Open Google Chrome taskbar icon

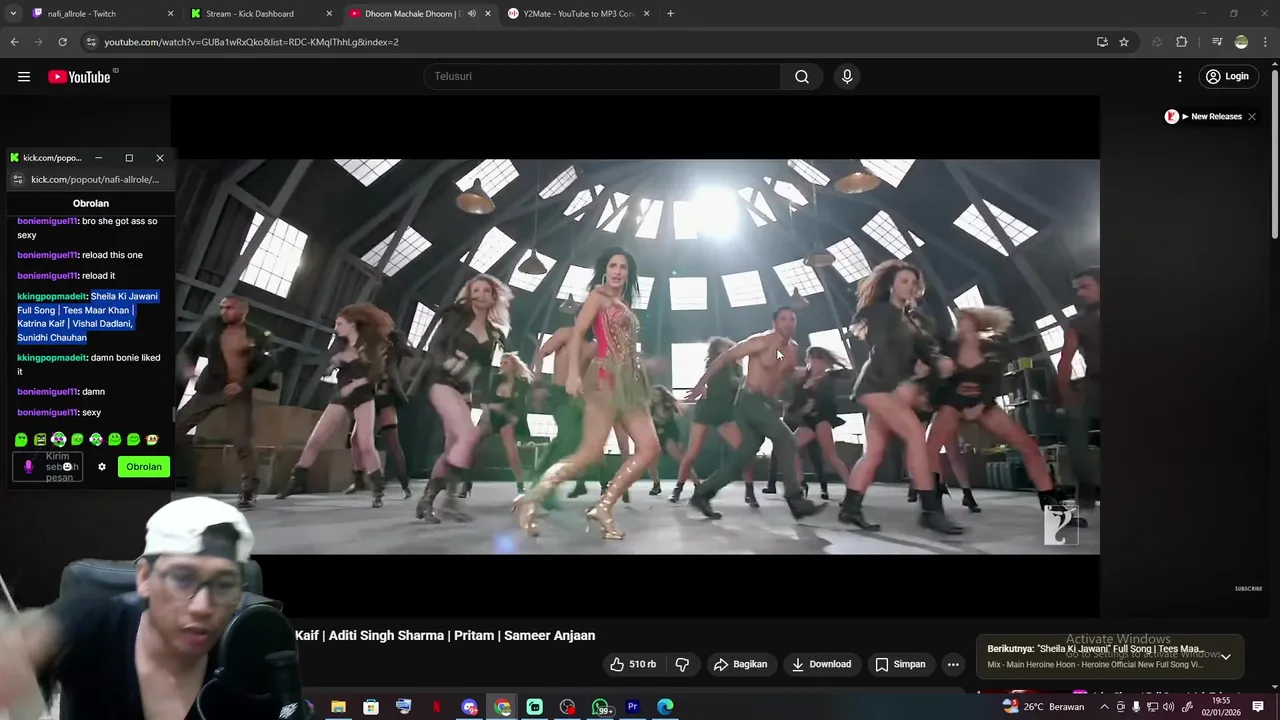(502, 707)
